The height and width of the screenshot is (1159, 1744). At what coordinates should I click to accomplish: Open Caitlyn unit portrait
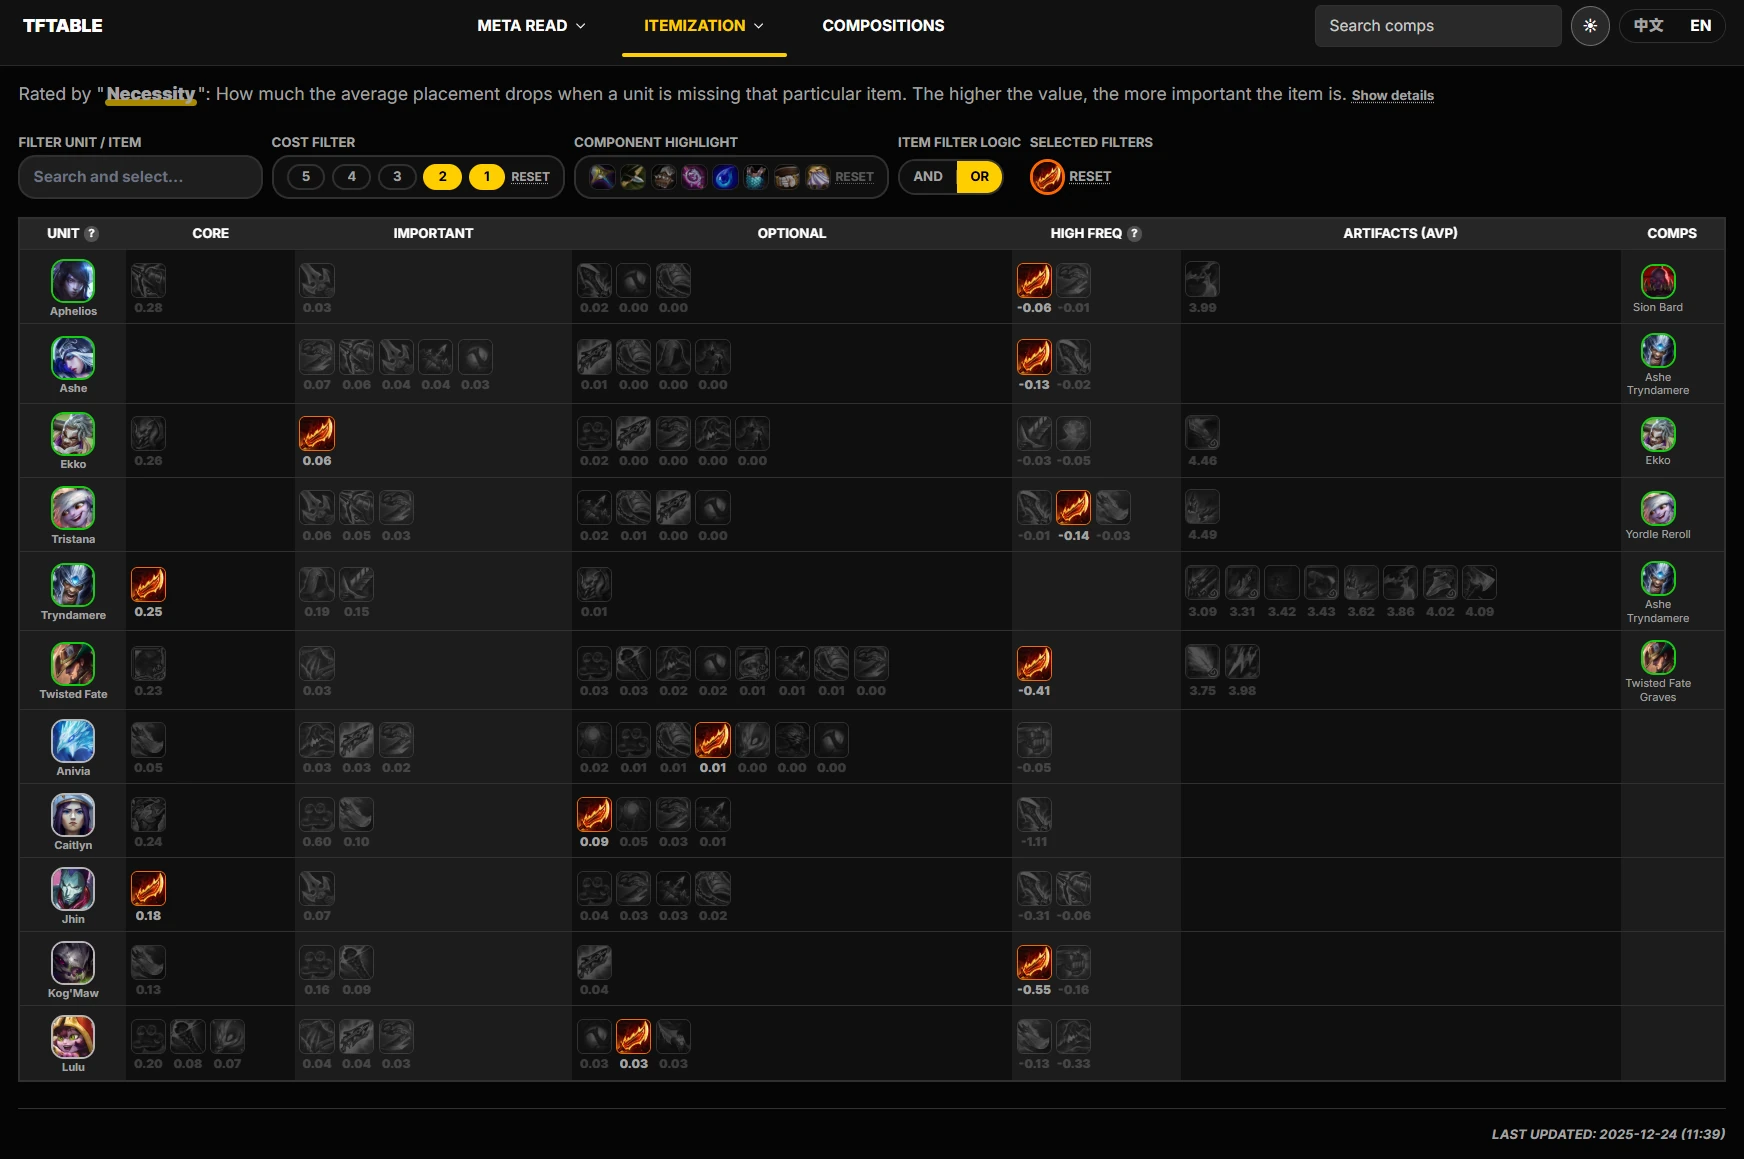tap(73, 815)
